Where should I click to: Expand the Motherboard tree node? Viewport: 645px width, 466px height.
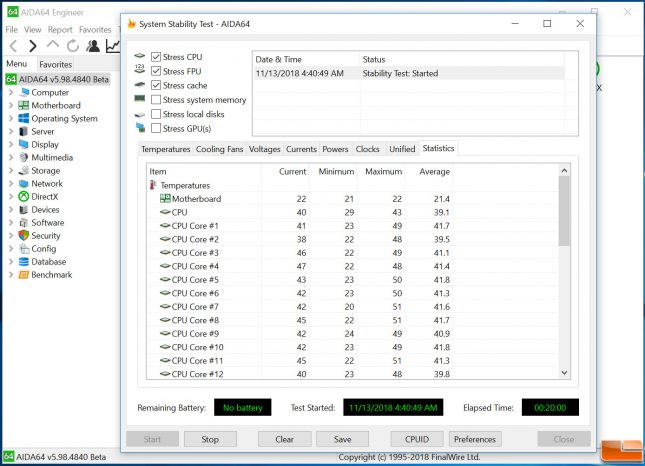click(11, 105)
